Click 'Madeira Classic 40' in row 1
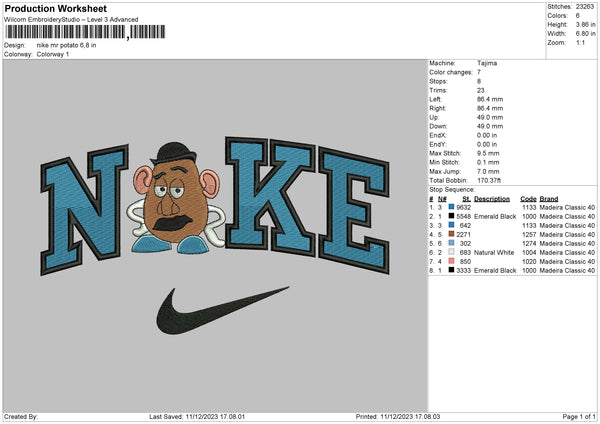This screenshot has width=600, height=424. 567,207
